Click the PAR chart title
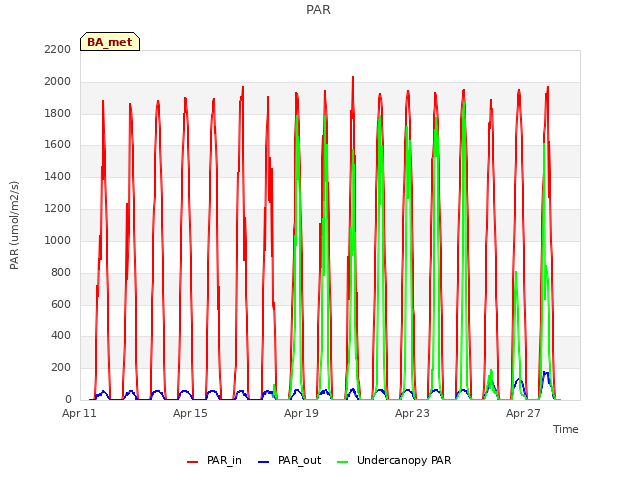The width and height of the screenshot is (640, 480). [318, 9]
